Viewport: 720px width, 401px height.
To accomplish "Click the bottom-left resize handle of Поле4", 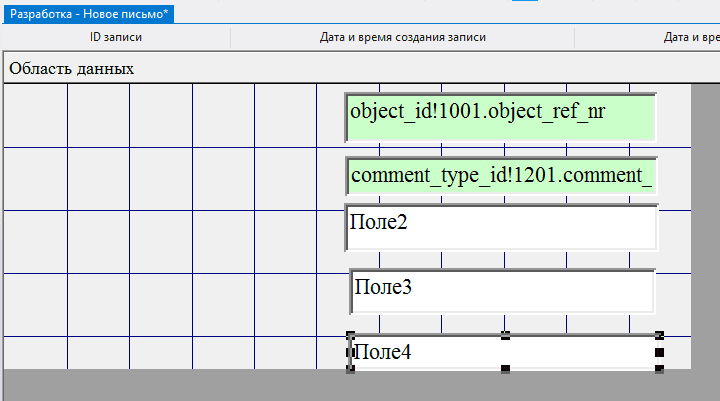I will click(351, 369).
